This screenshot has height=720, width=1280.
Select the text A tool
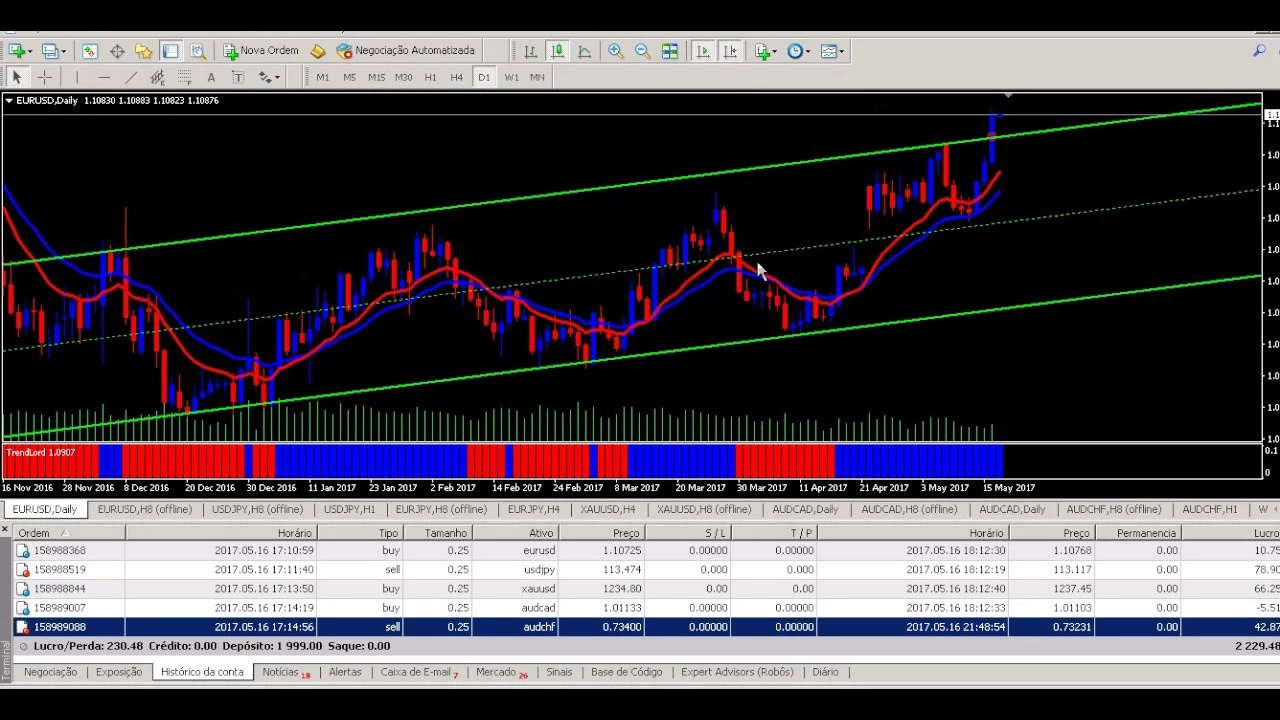[211, 77]
